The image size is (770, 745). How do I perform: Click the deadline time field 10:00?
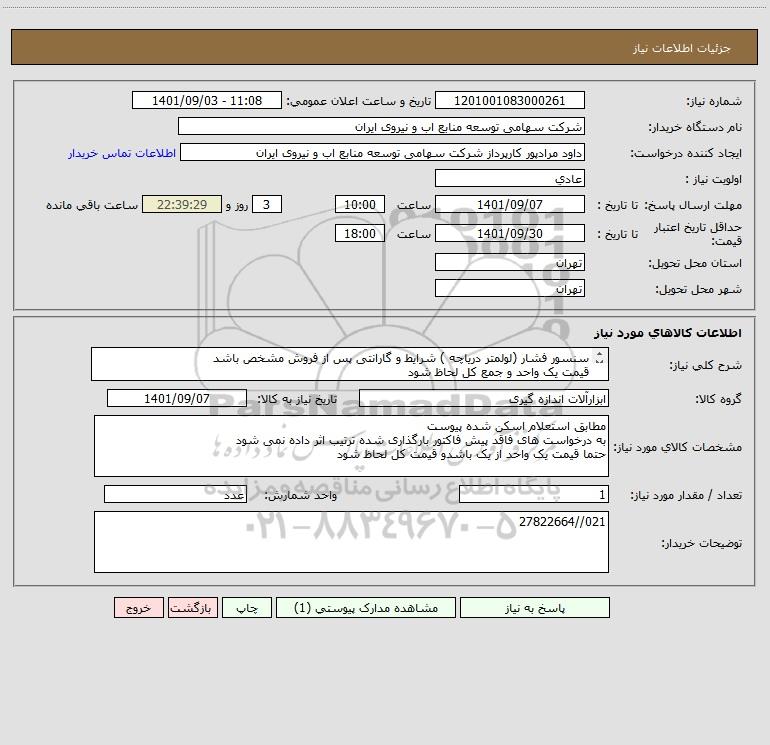click(x=359, y=204)
